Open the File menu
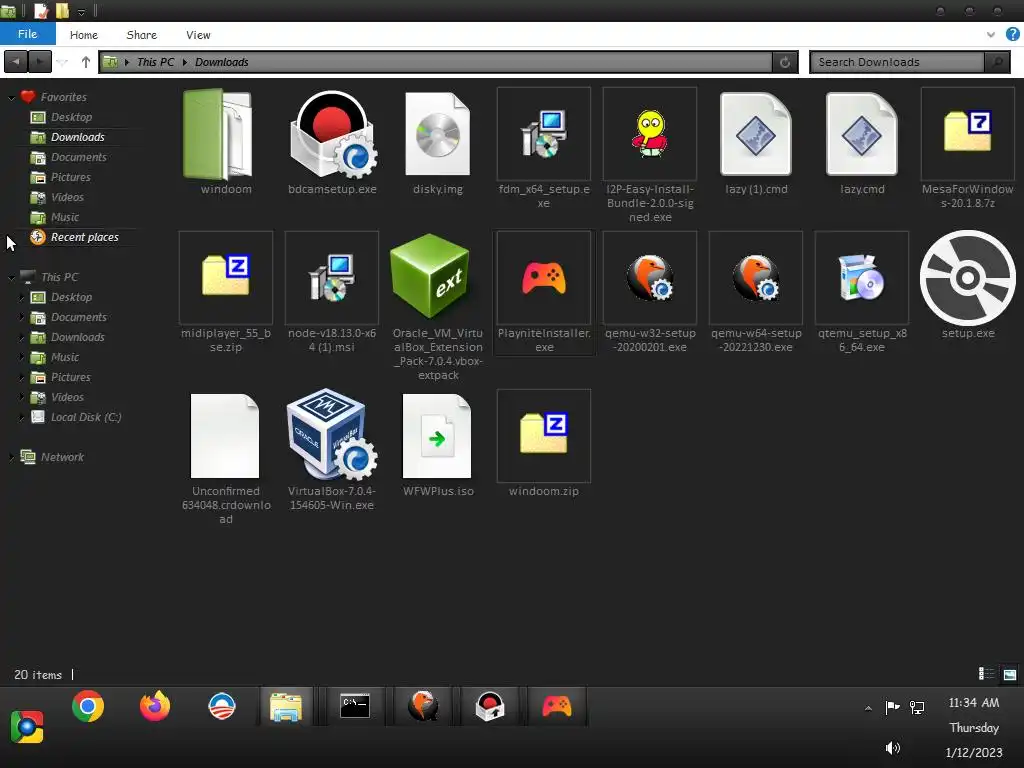Viewport: 1024px width, 768px height. click(27, 34)
